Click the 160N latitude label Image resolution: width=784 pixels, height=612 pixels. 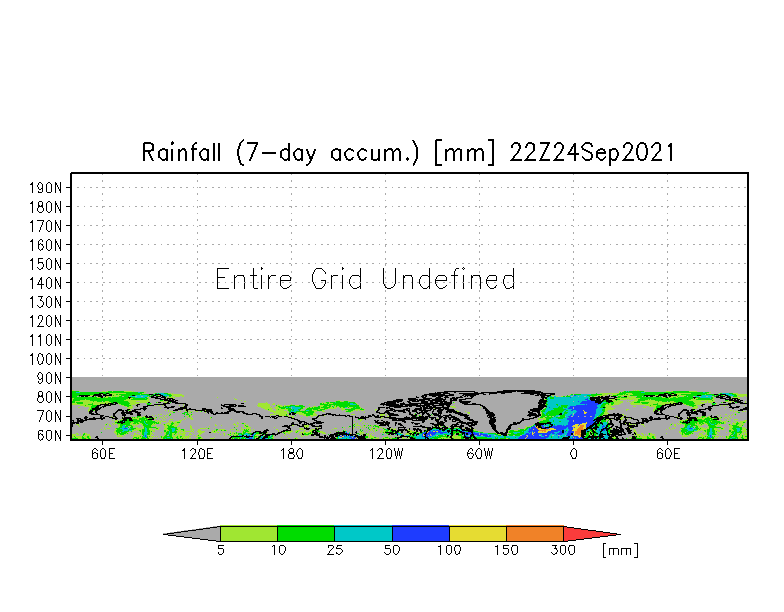pos(46,245)
